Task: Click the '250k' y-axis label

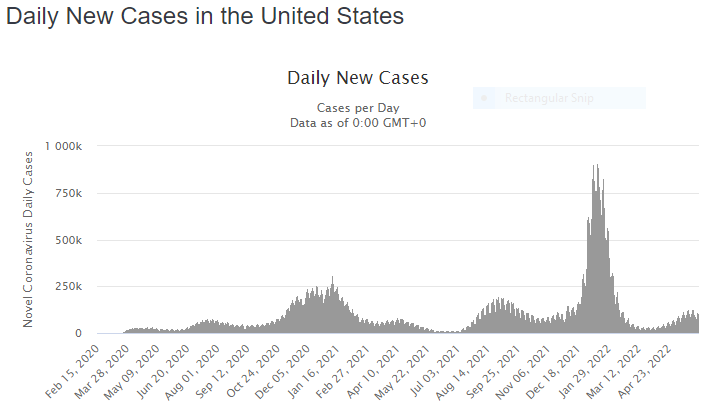Action: point(80,287)
